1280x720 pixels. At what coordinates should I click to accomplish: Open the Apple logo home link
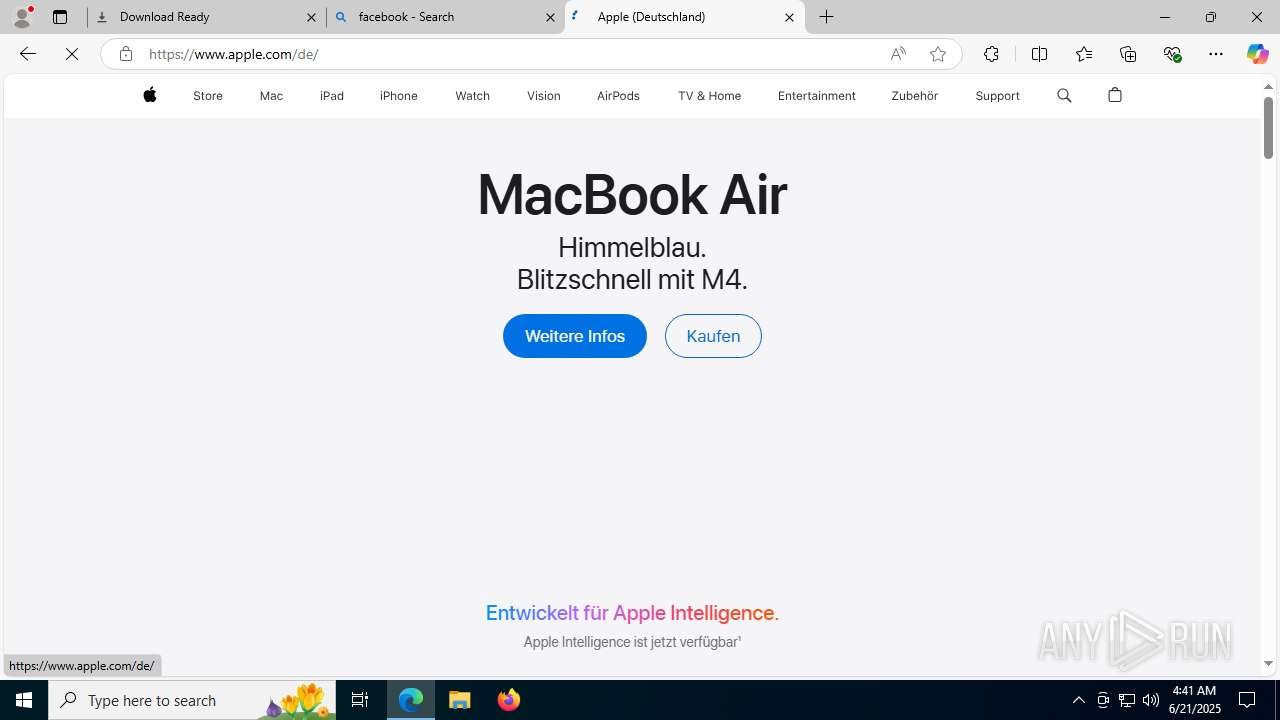pos(150,95)
